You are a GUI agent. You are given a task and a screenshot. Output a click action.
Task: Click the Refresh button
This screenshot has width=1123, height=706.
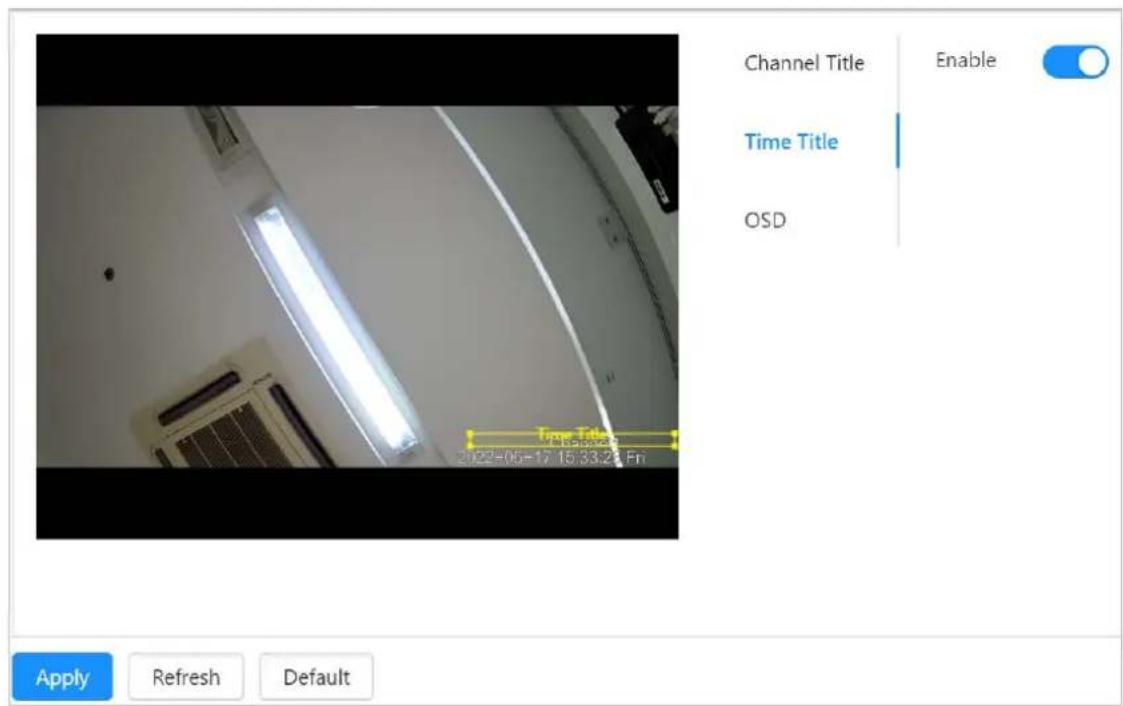[x=186, y=677]
